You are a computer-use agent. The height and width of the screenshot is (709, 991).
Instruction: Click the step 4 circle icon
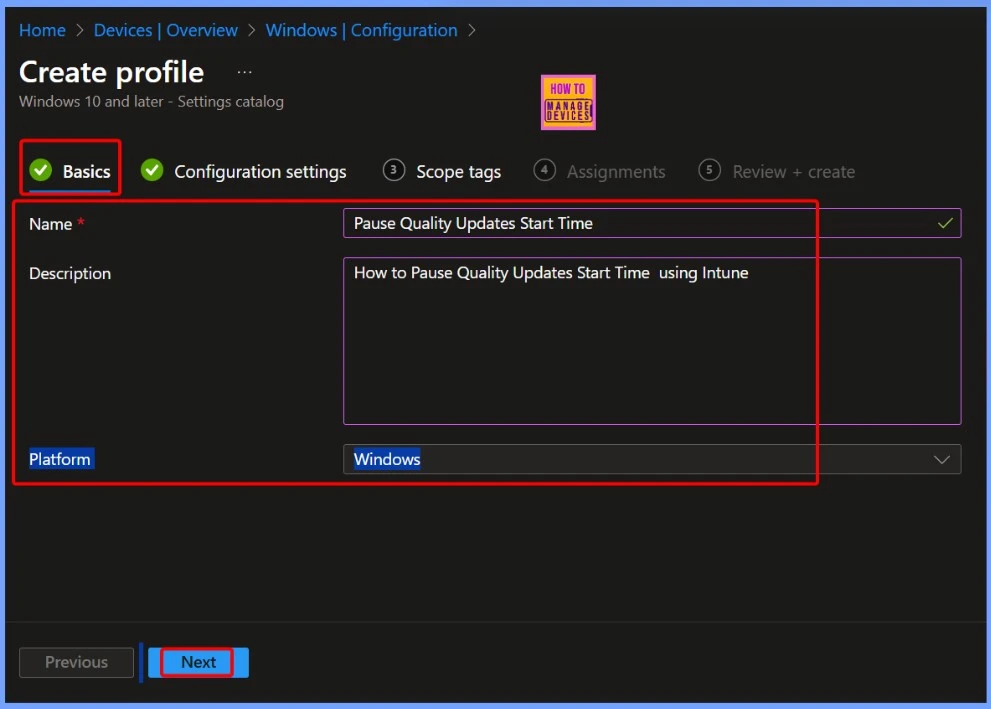pos(544,170)
